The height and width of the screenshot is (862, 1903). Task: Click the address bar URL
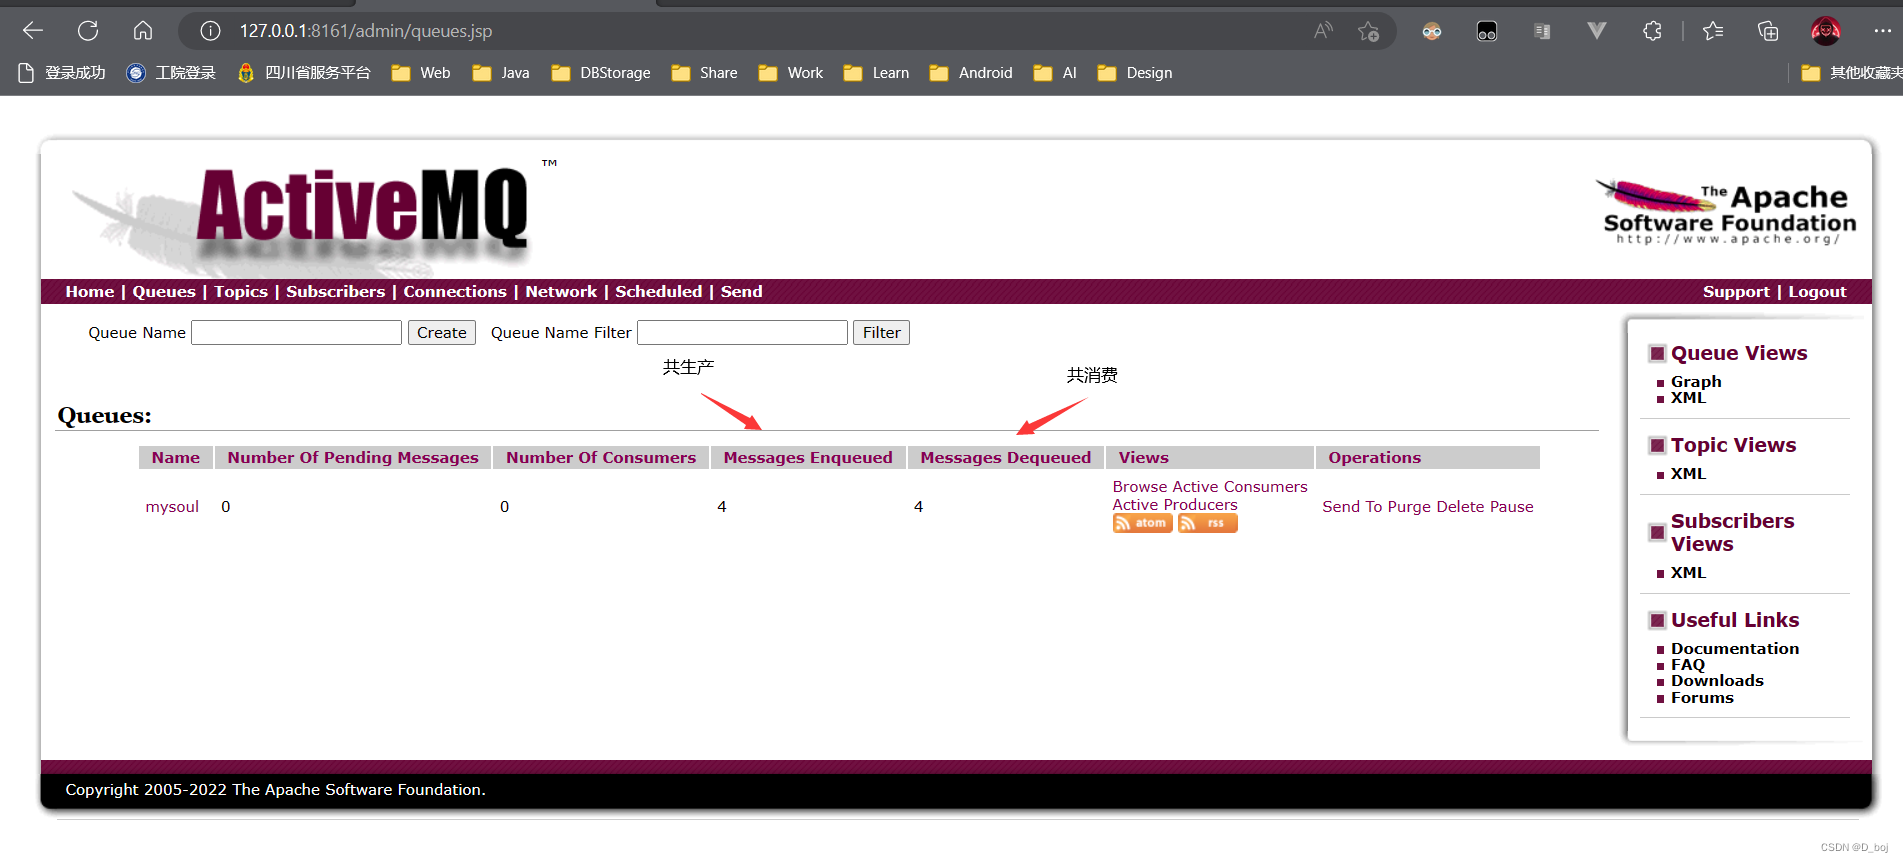pyautogui.click(x=366, y=31)
